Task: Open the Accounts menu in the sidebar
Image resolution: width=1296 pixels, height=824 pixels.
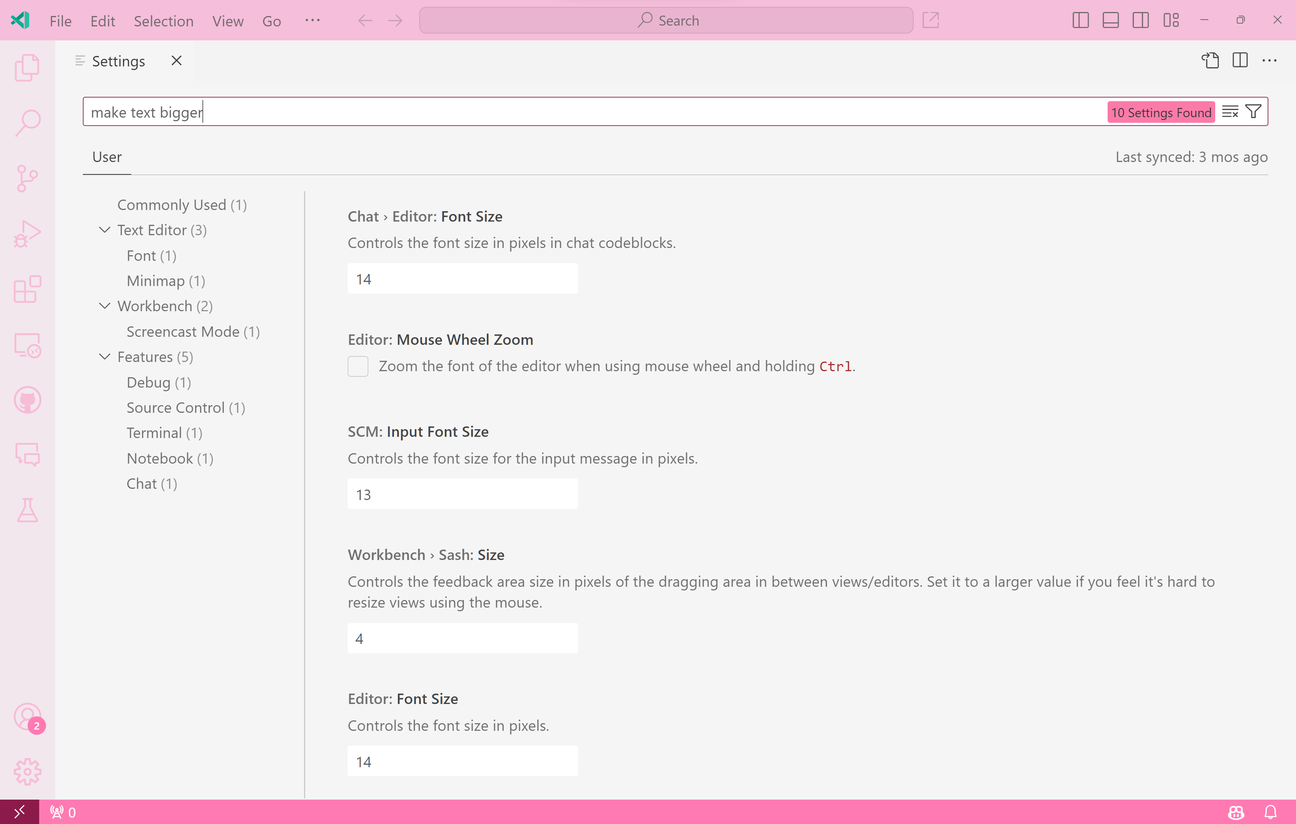Action: (27, 718)
